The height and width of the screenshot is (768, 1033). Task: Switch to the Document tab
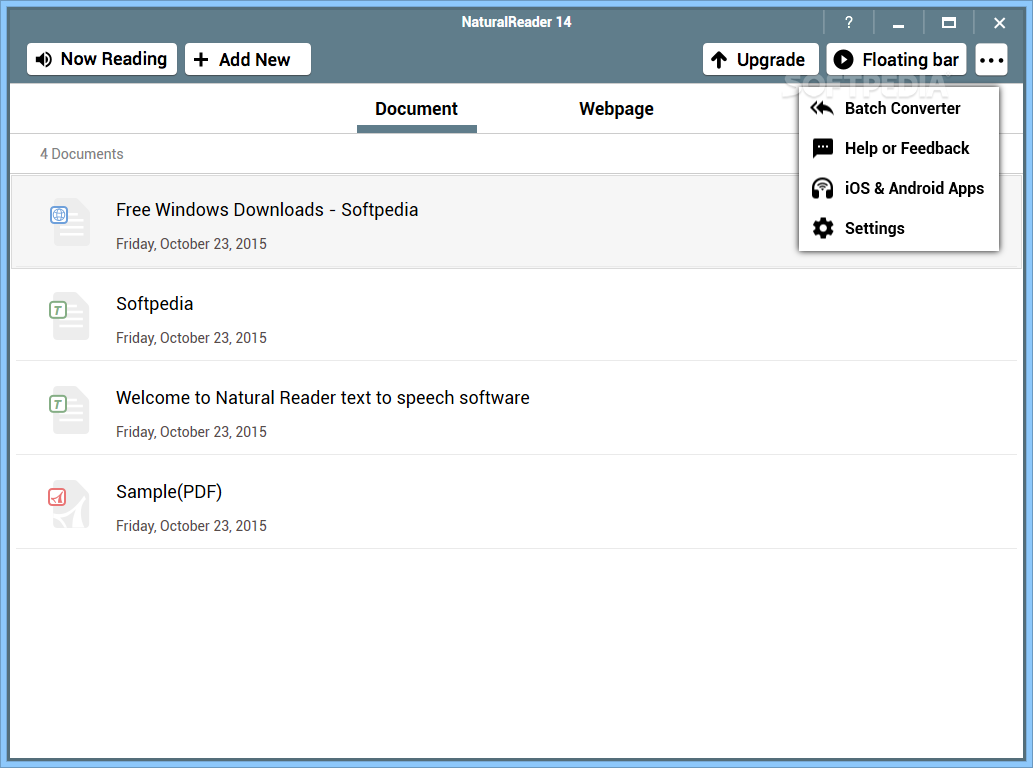(x=416, y=109)
